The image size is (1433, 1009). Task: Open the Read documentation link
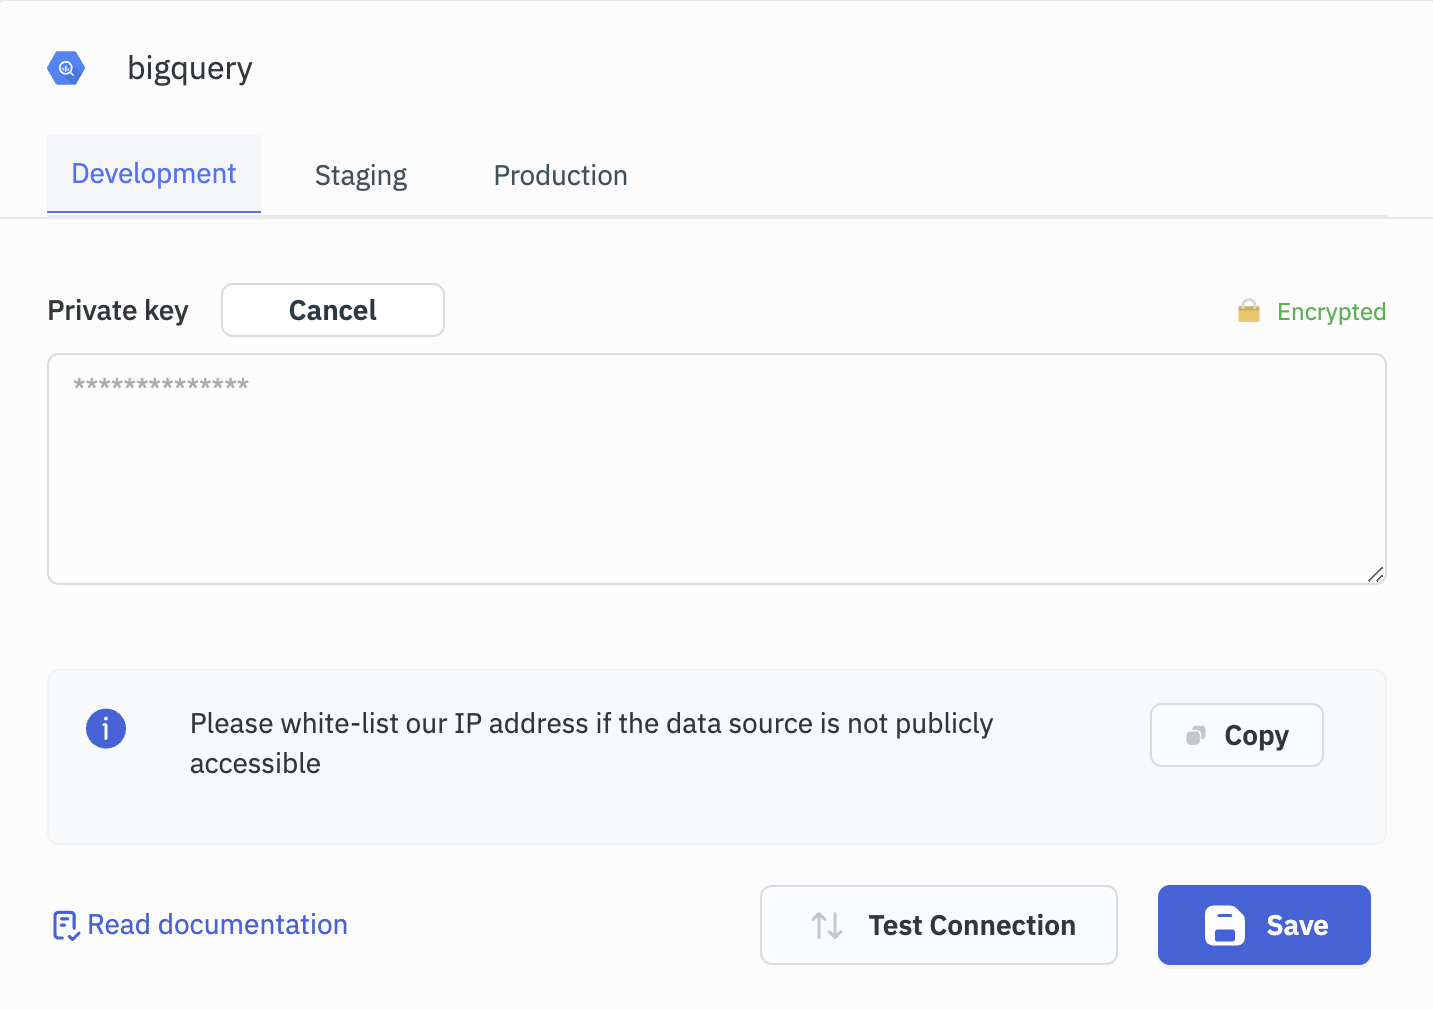(x=217, y=925)
